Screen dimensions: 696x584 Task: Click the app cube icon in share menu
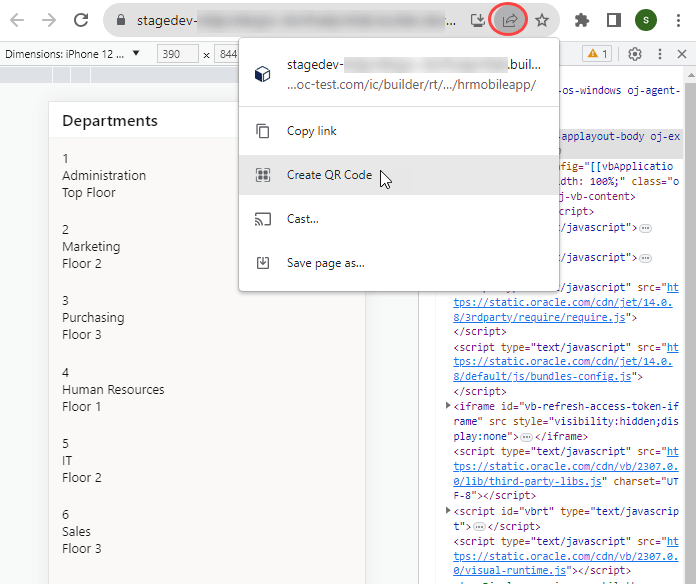pyautogui.click(x=262, y=74)
